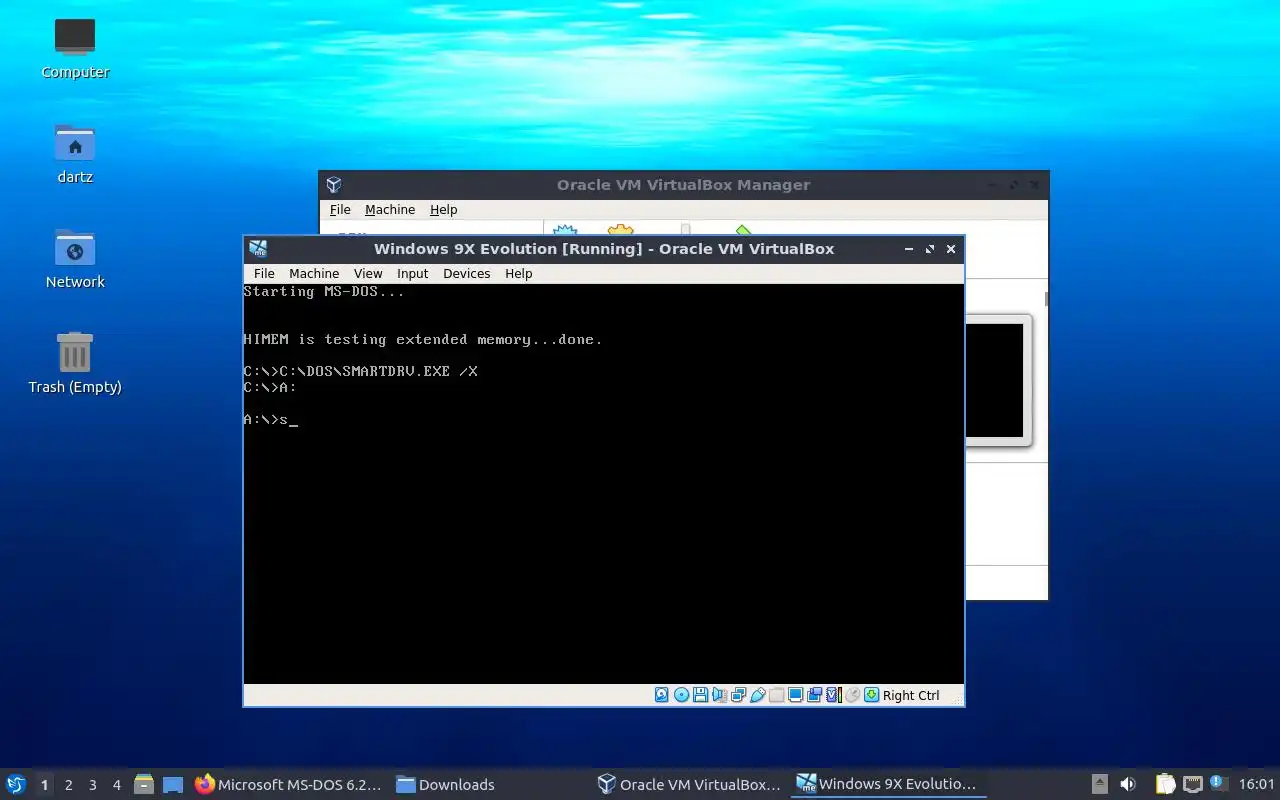Minimize the Windows 9X Evolution VM window

point(909,249)
